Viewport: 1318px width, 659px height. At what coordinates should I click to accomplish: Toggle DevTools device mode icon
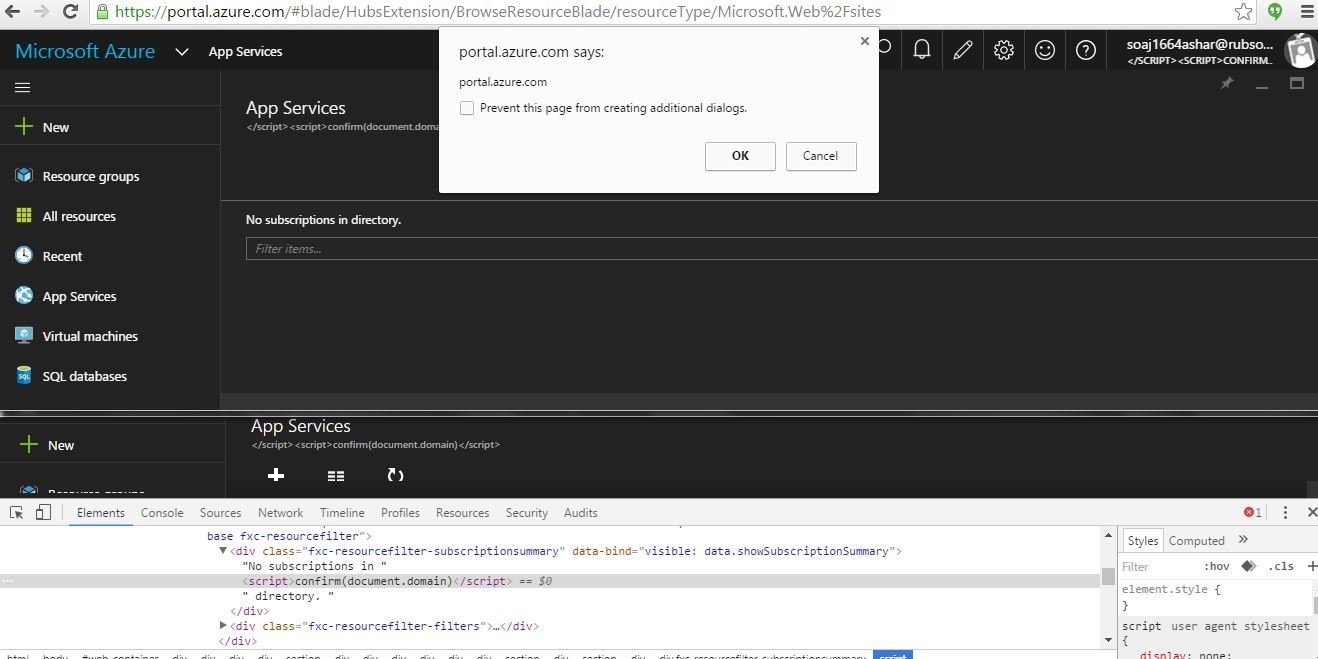[x=43, y=512]
